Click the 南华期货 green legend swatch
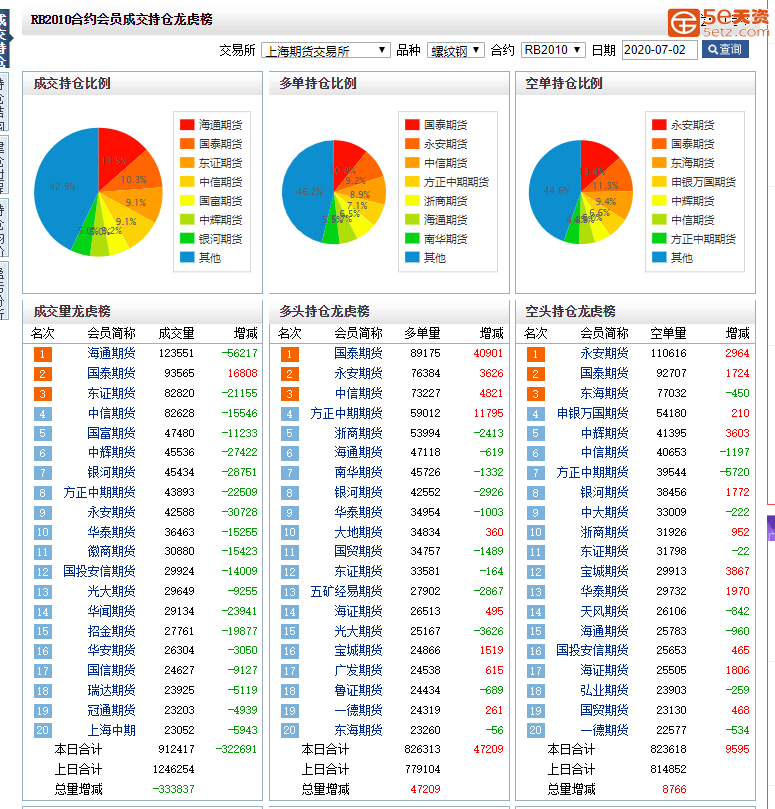 click(x=412, y=239)
